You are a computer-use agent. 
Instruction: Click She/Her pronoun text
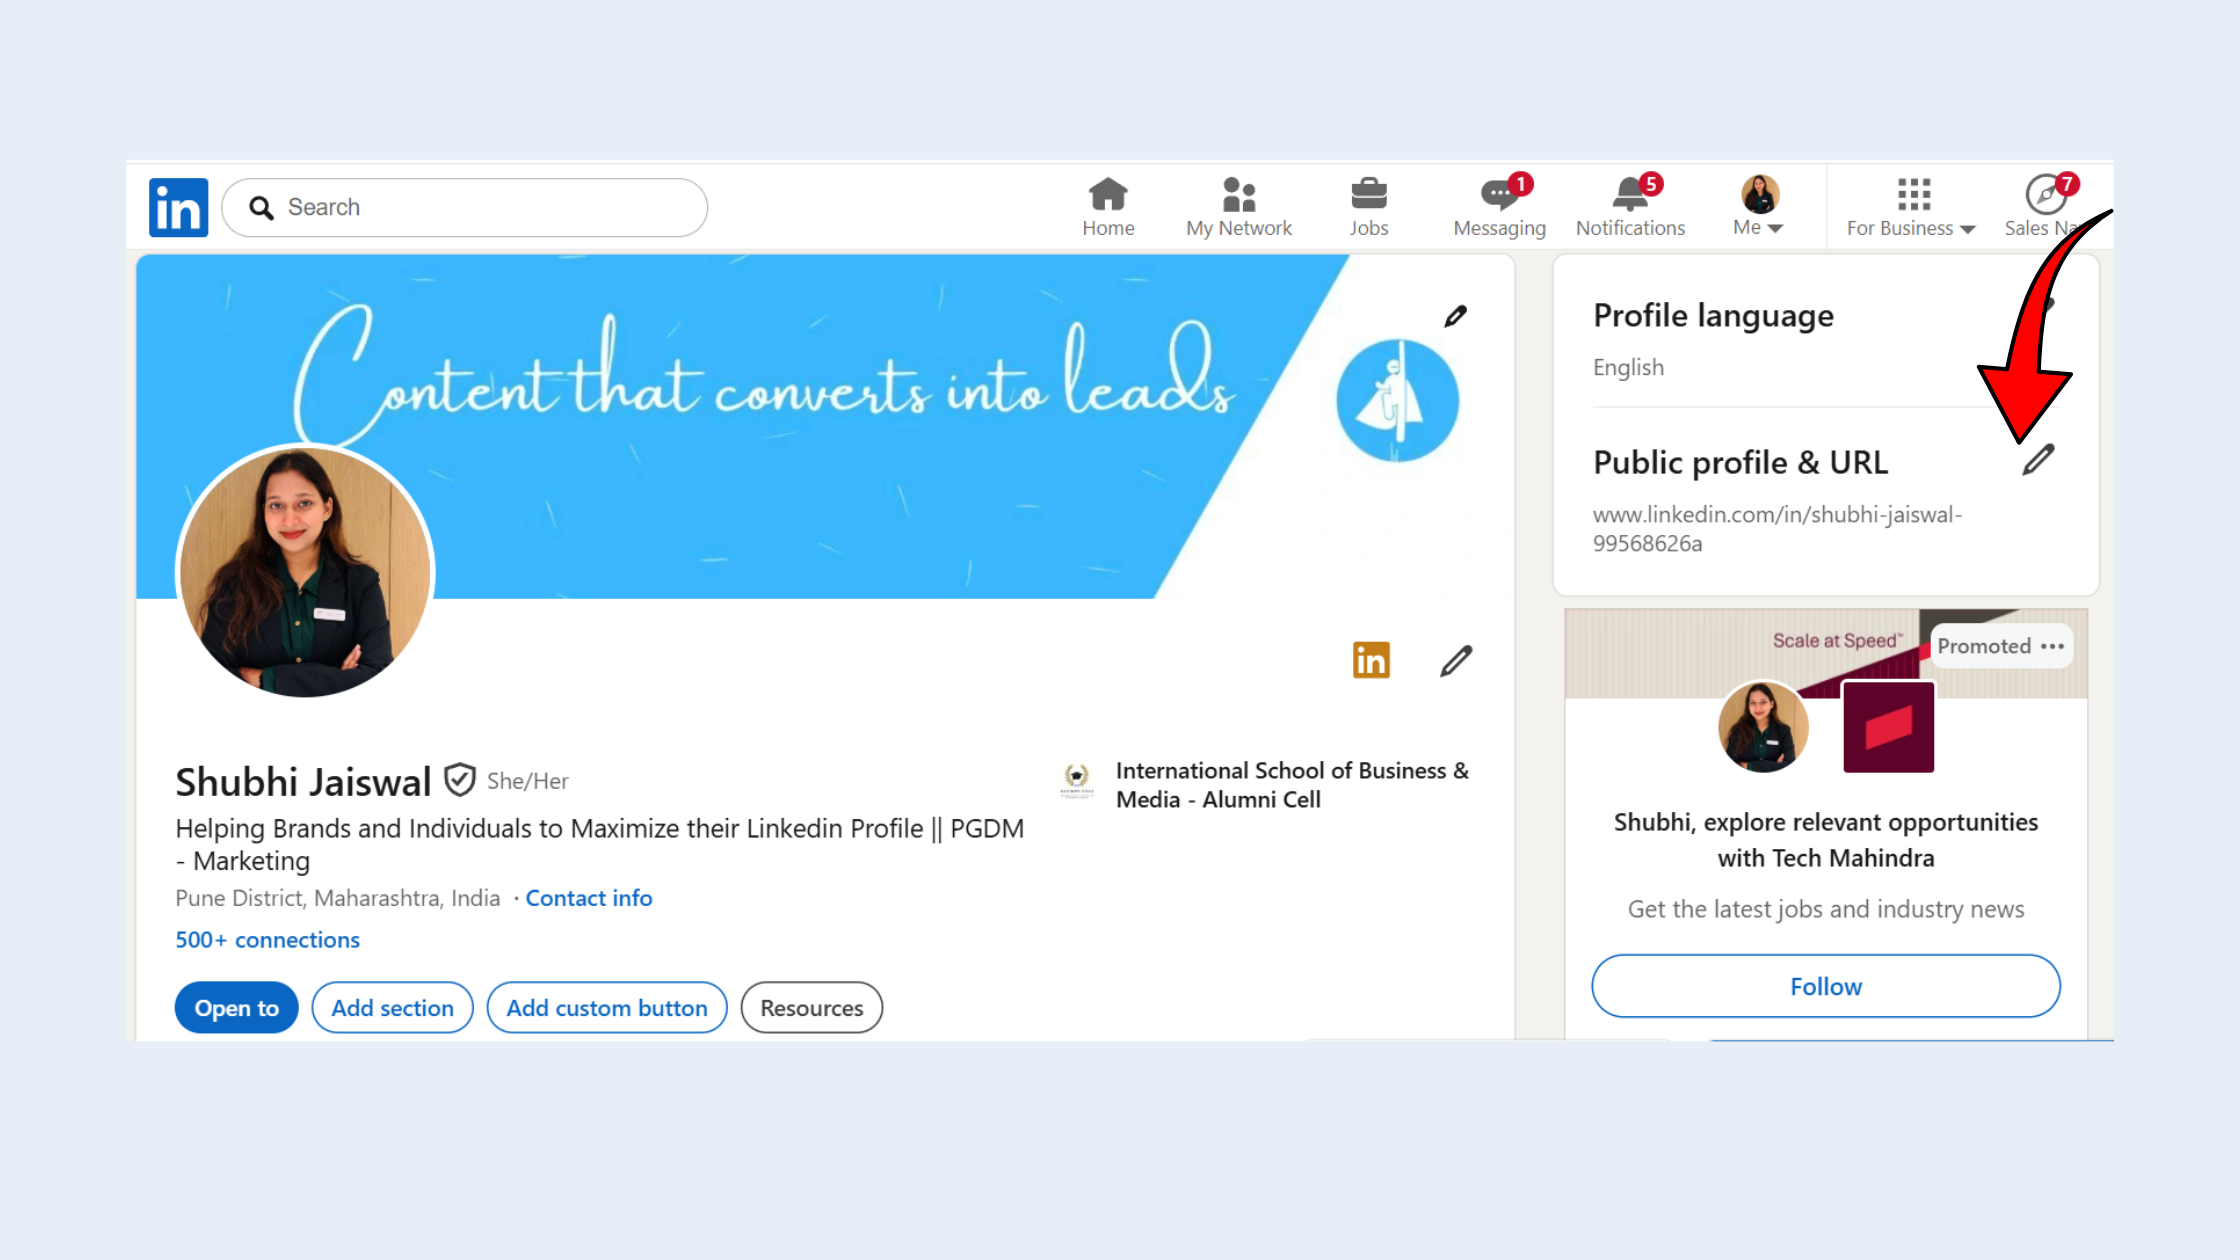[x=527, y=781]
